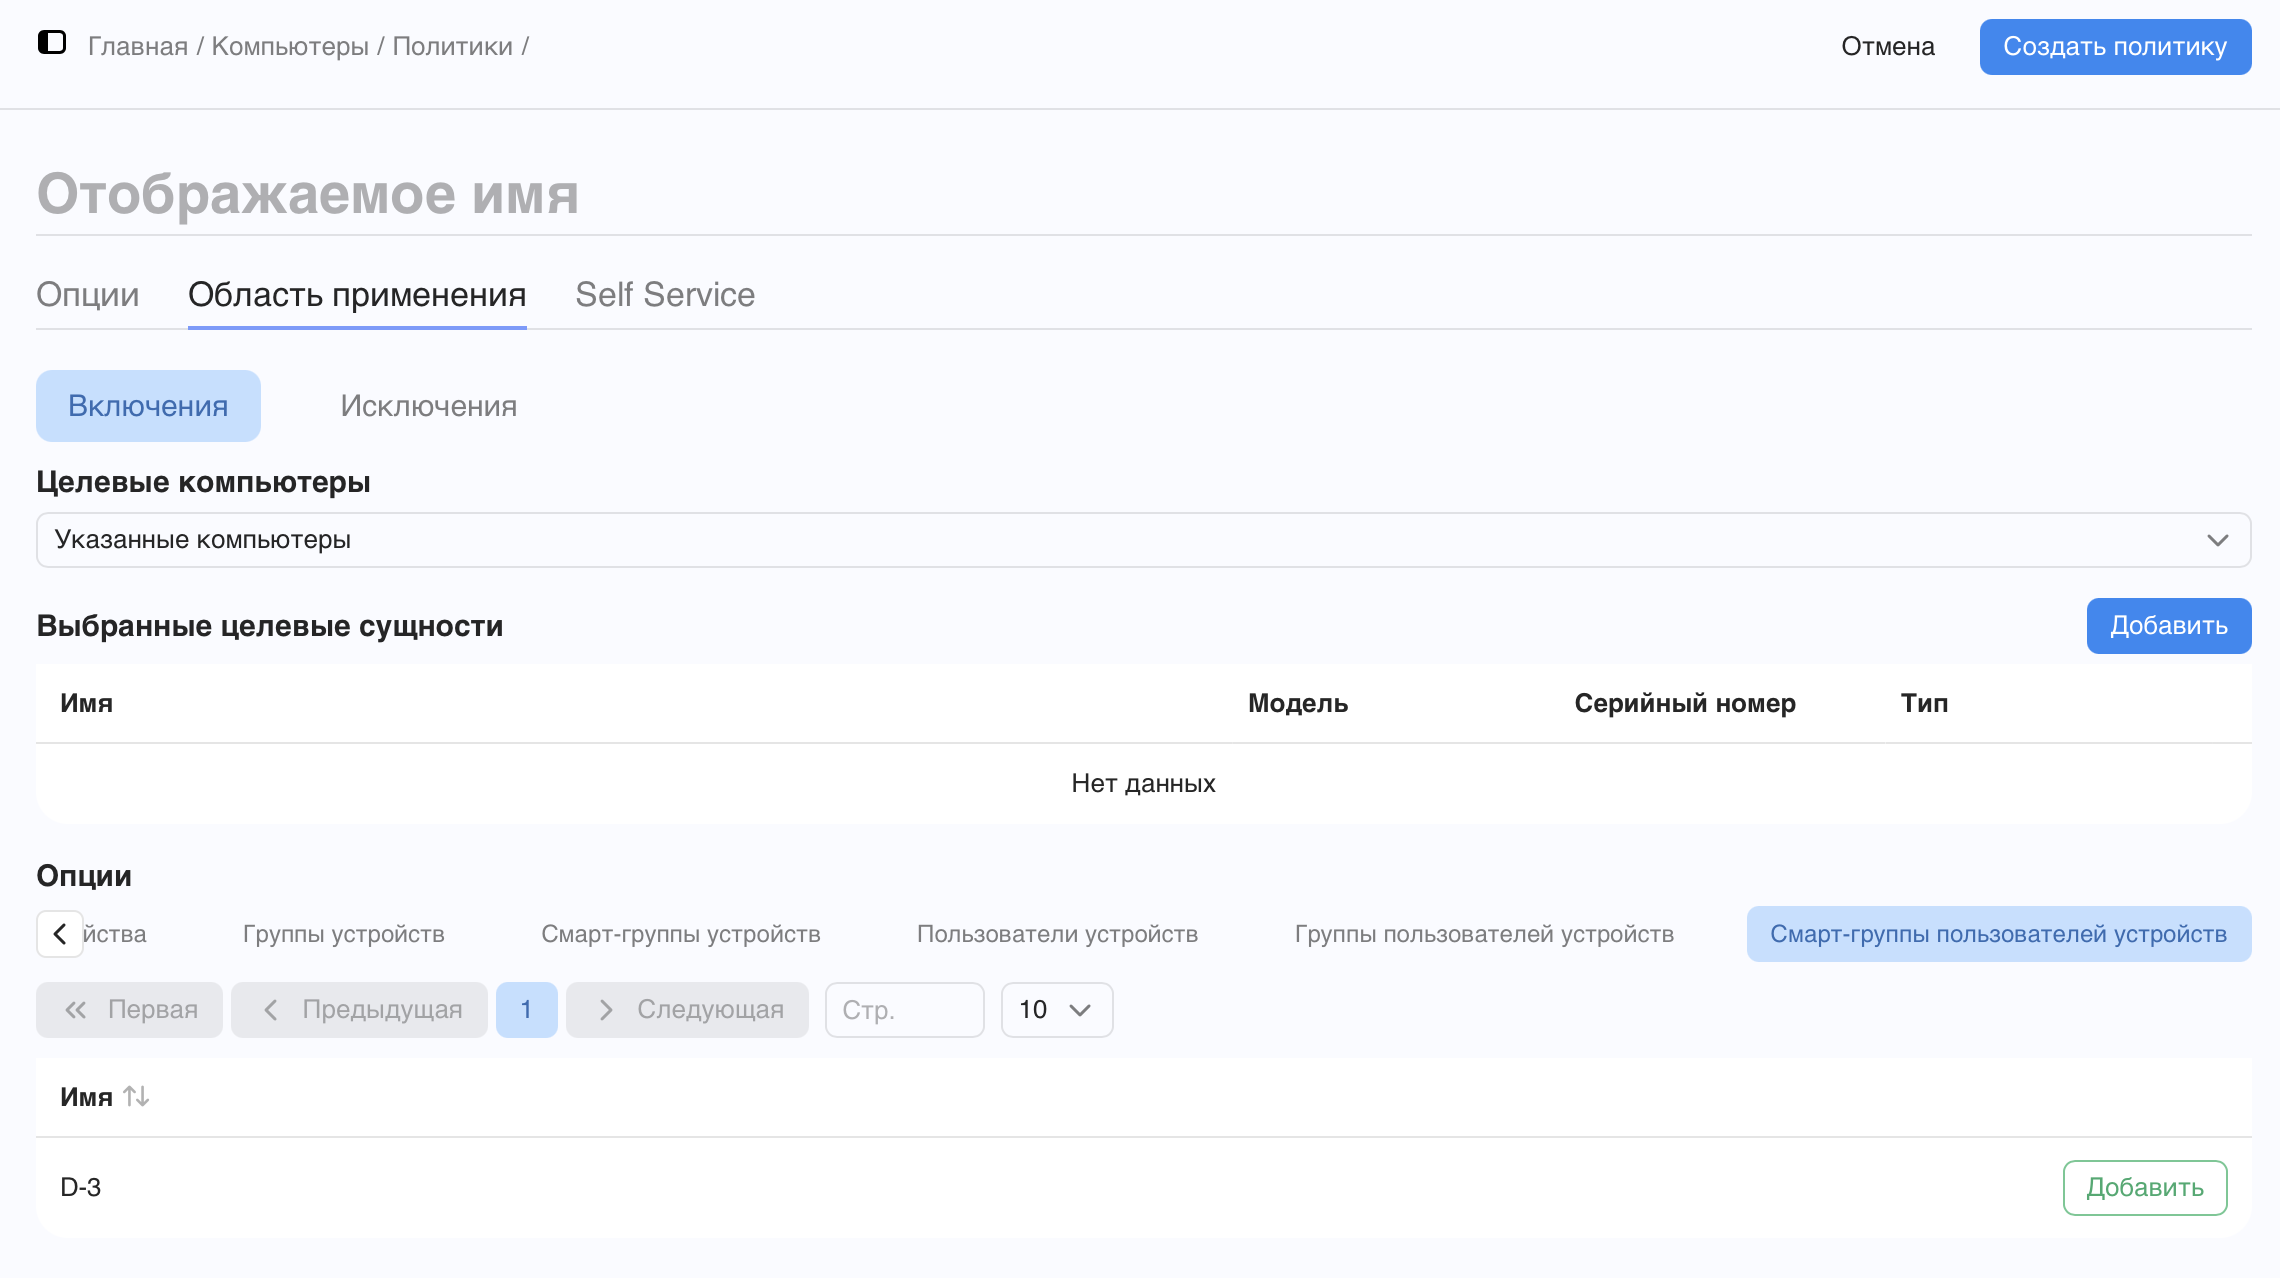Screen dimensions: 2280x1278
Task: Click the blue Добавить button above the table
Action: (x=2169, y=626)
